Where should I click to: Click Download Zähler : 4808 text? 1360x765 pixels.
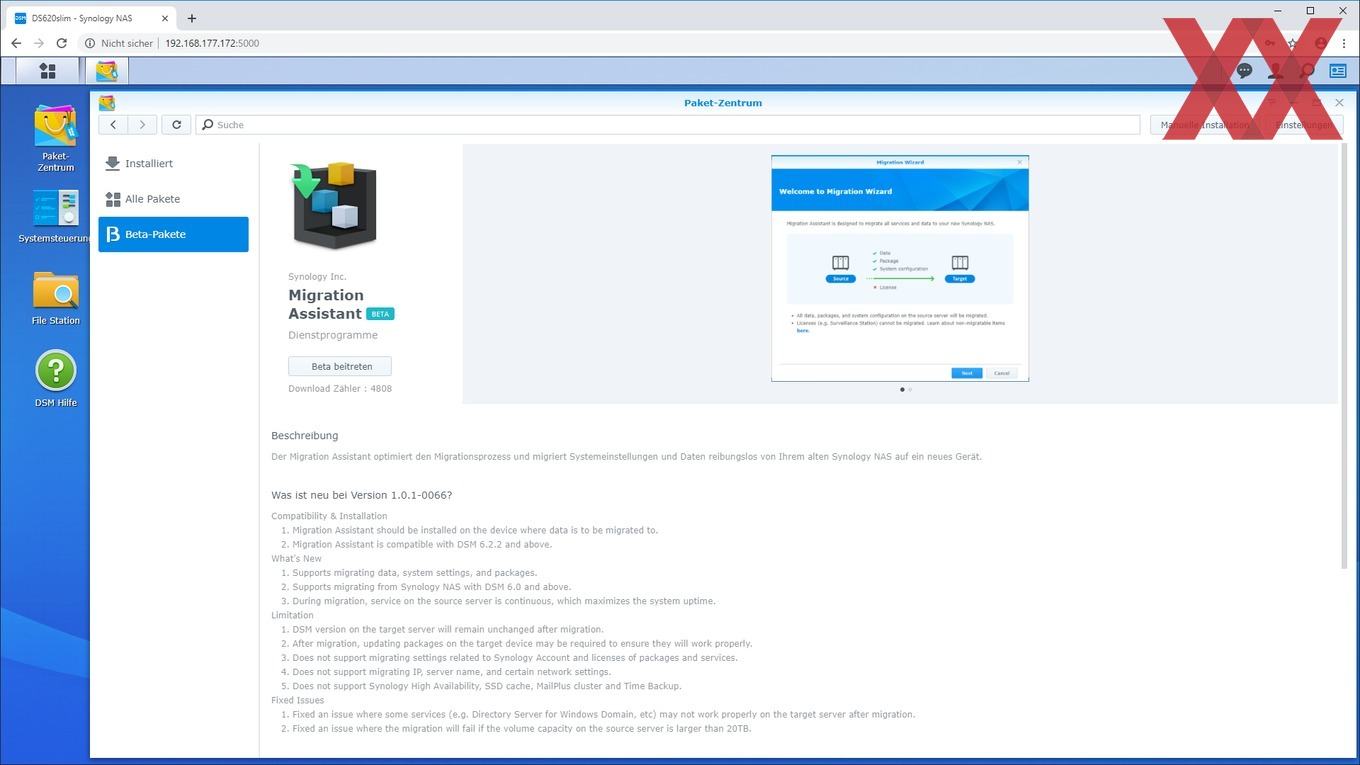point(340,388)
